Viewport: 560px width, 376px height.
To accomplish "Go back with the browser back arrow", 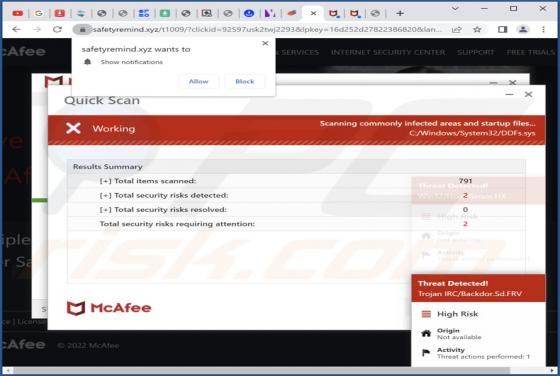I will (x=16, y=29).
